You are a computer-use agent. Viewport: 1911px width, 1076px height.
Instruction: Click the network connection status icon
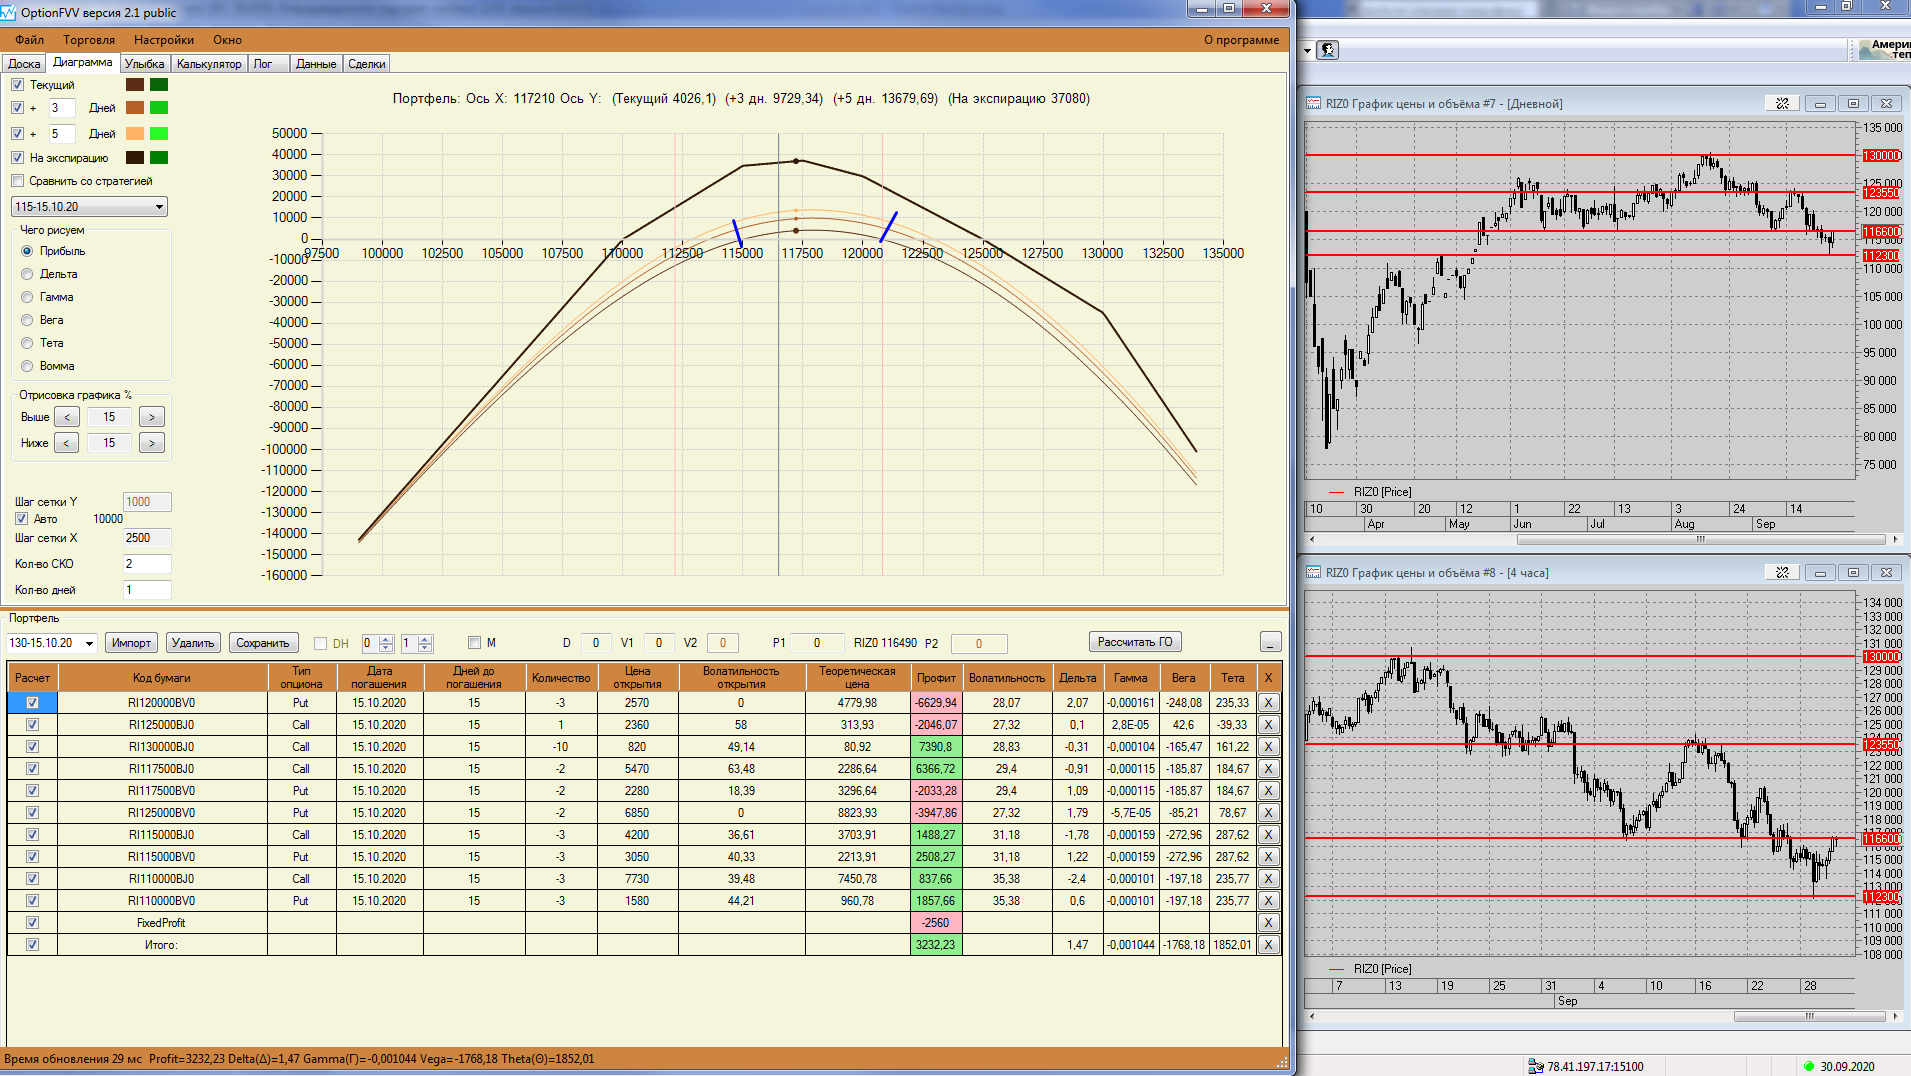pyautogui.click(x=1535, y=1066)
